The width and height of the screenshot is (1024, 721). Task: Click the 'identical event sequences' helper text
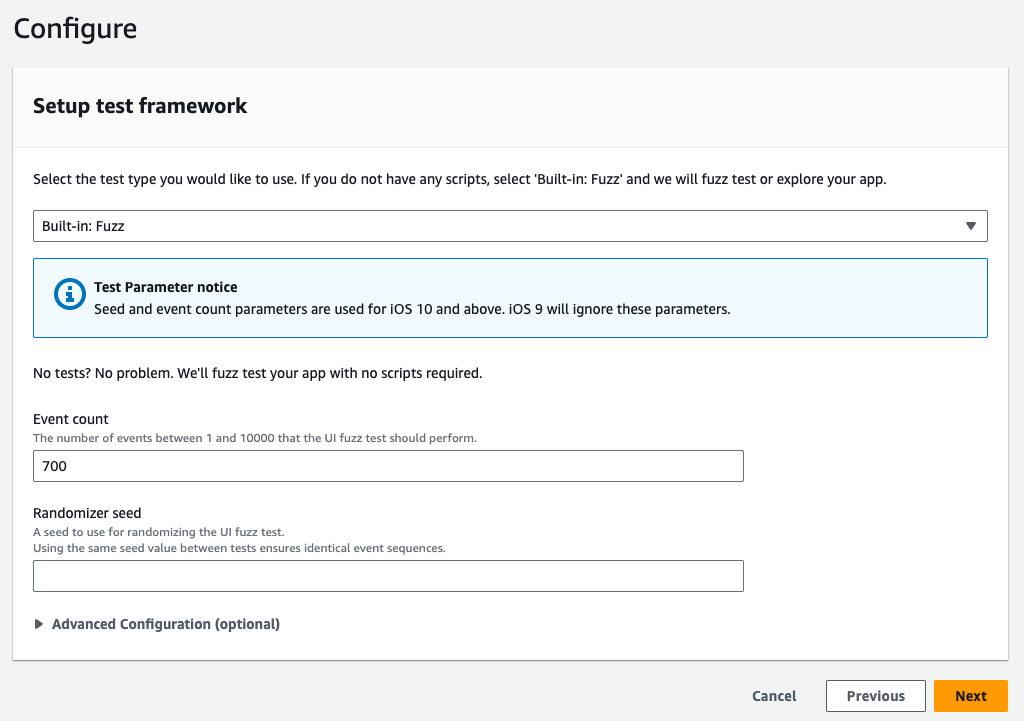tap(239, 548)
